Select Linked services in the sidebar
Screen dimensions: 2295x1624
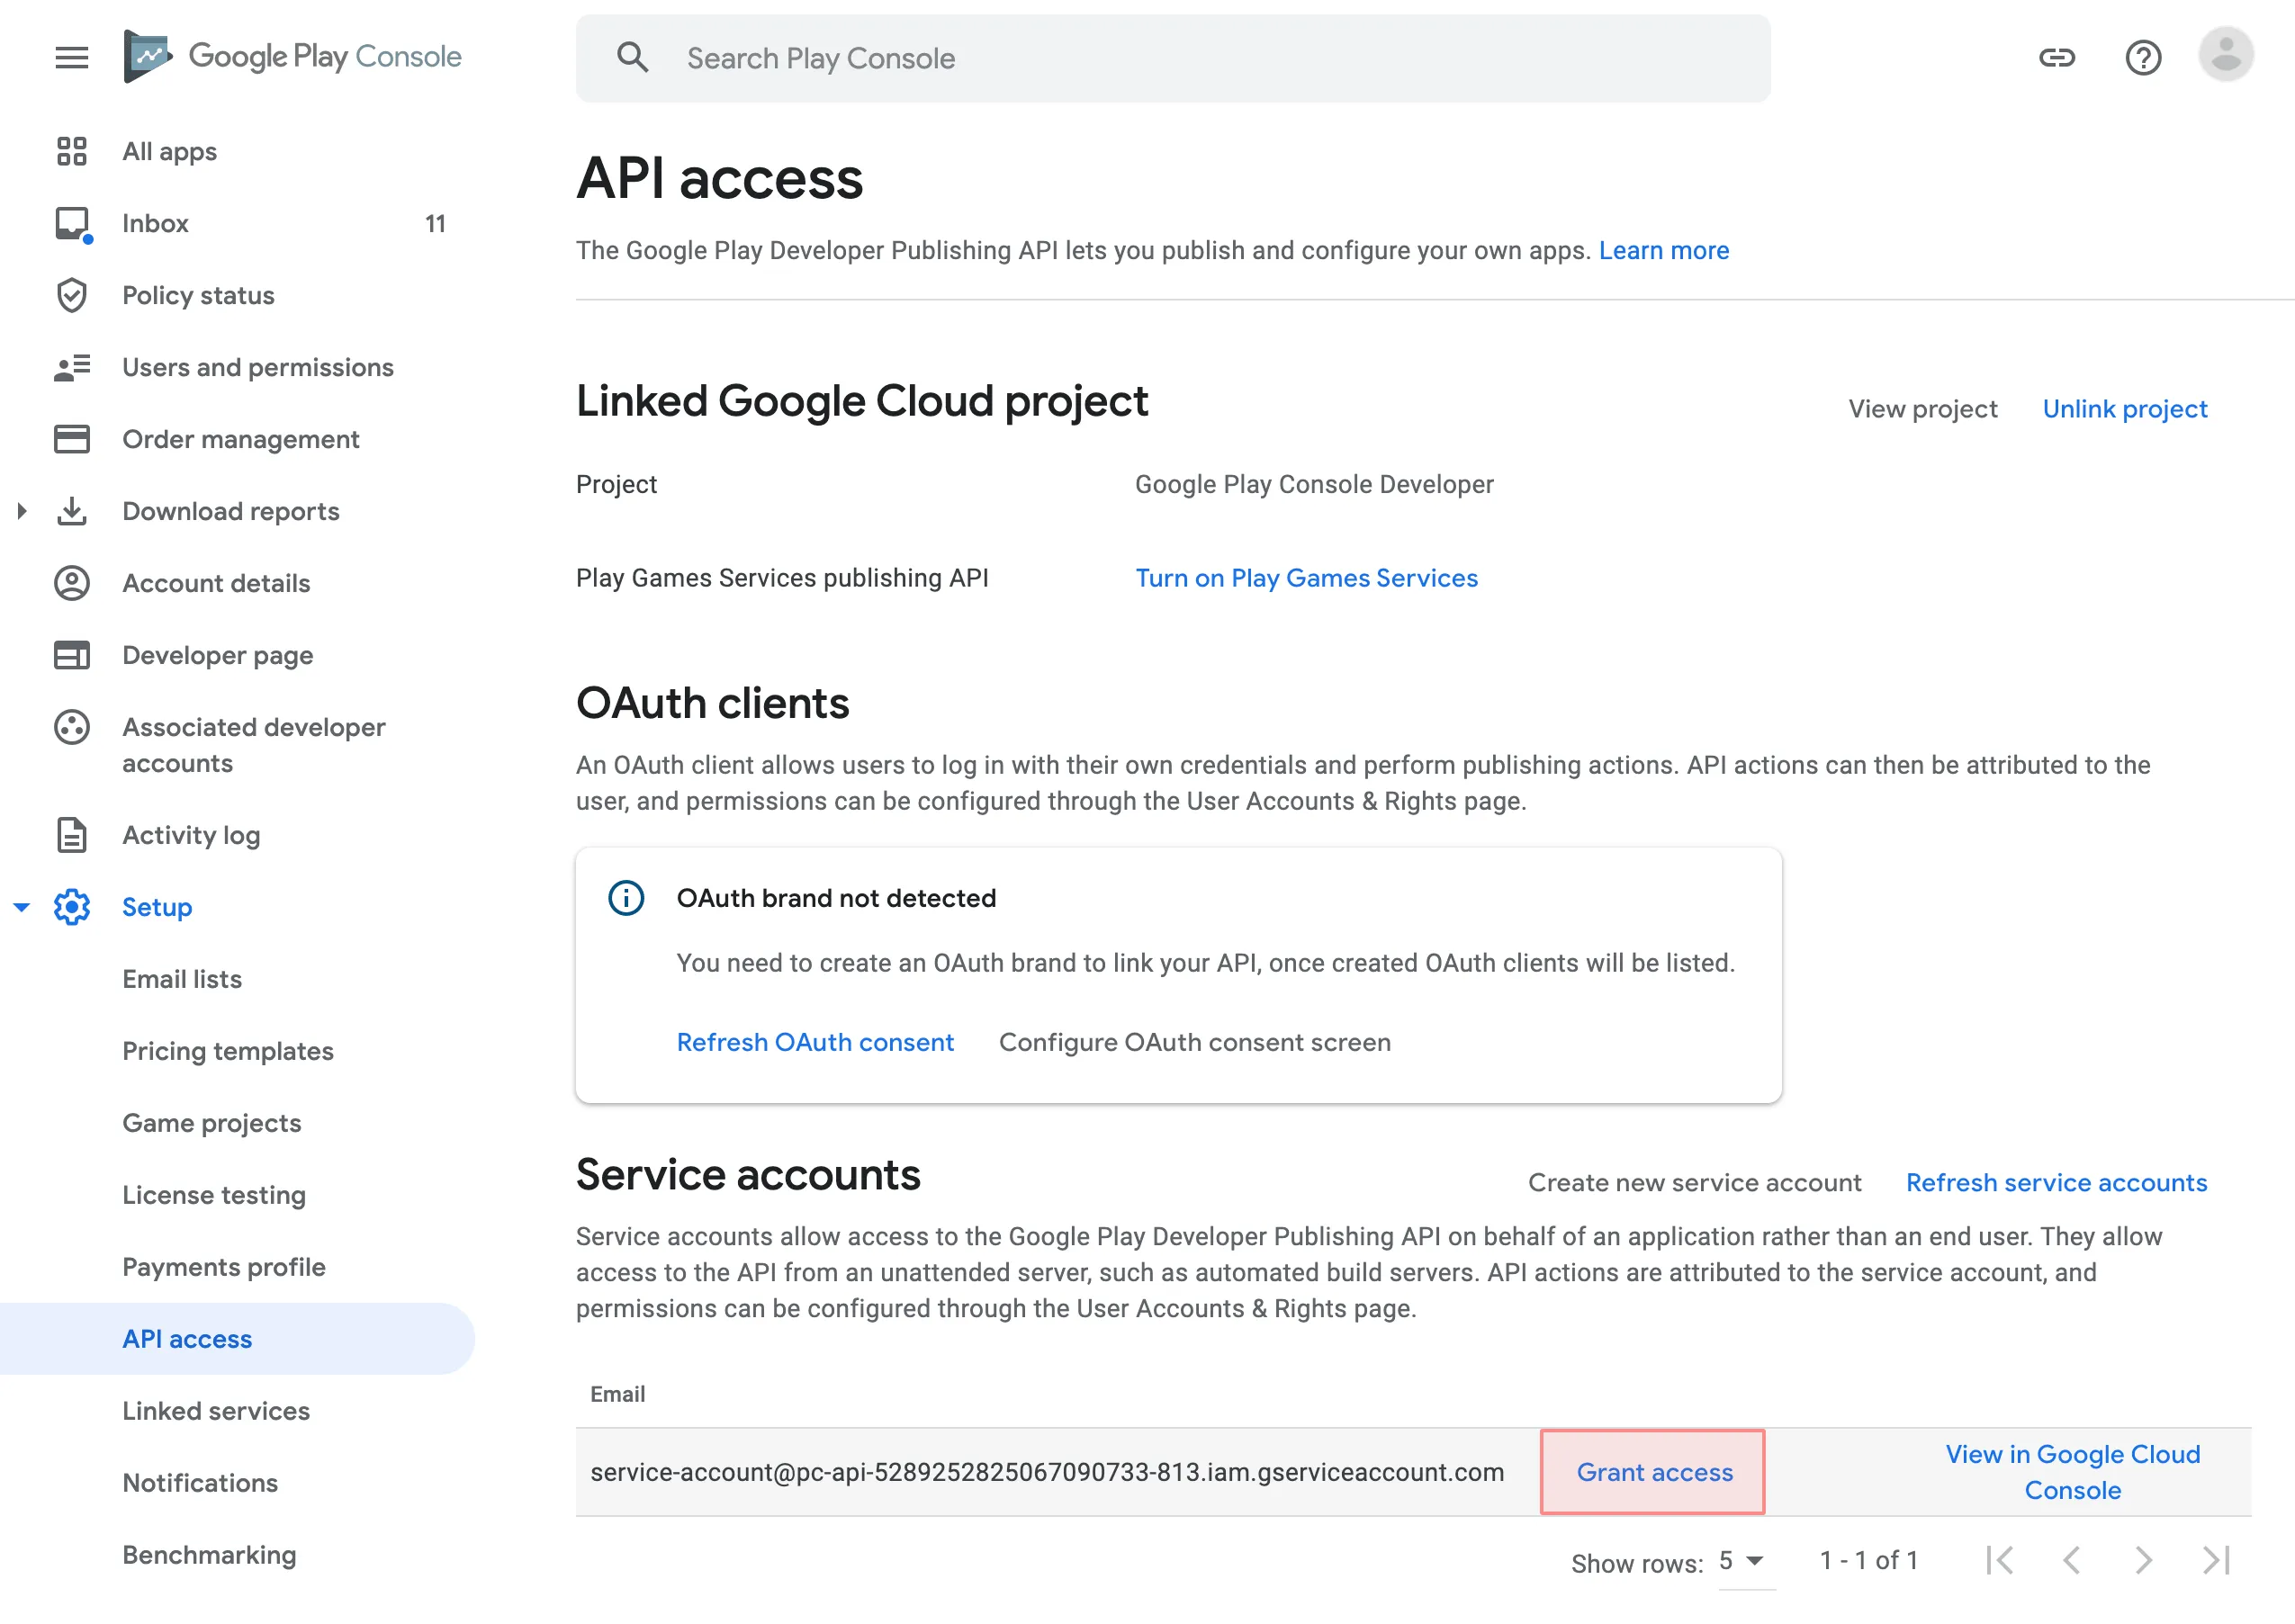215,1411
